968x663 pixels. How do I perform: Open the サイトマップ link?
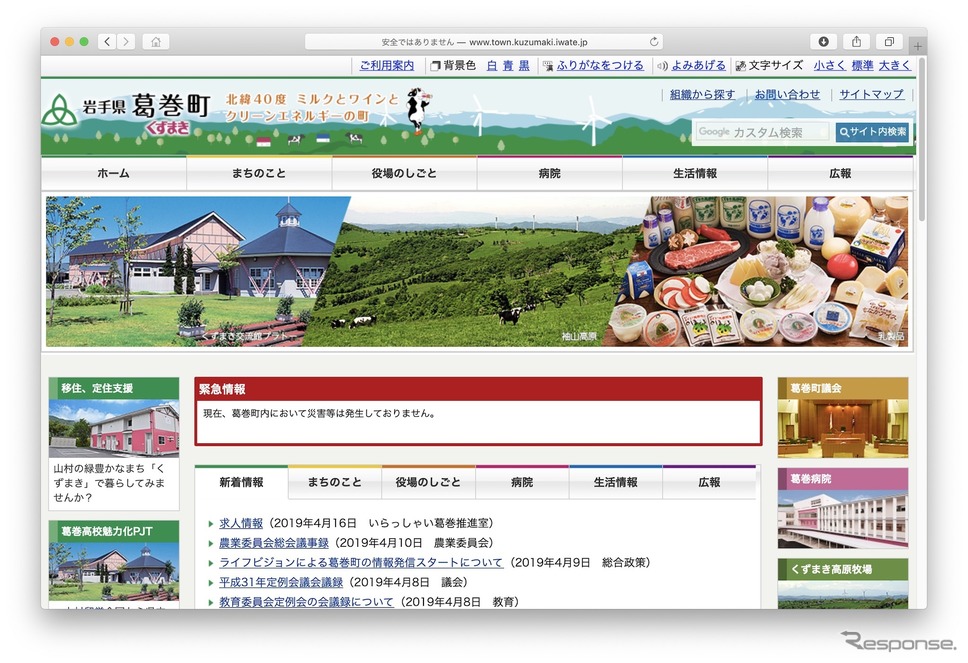click(872, 94)
